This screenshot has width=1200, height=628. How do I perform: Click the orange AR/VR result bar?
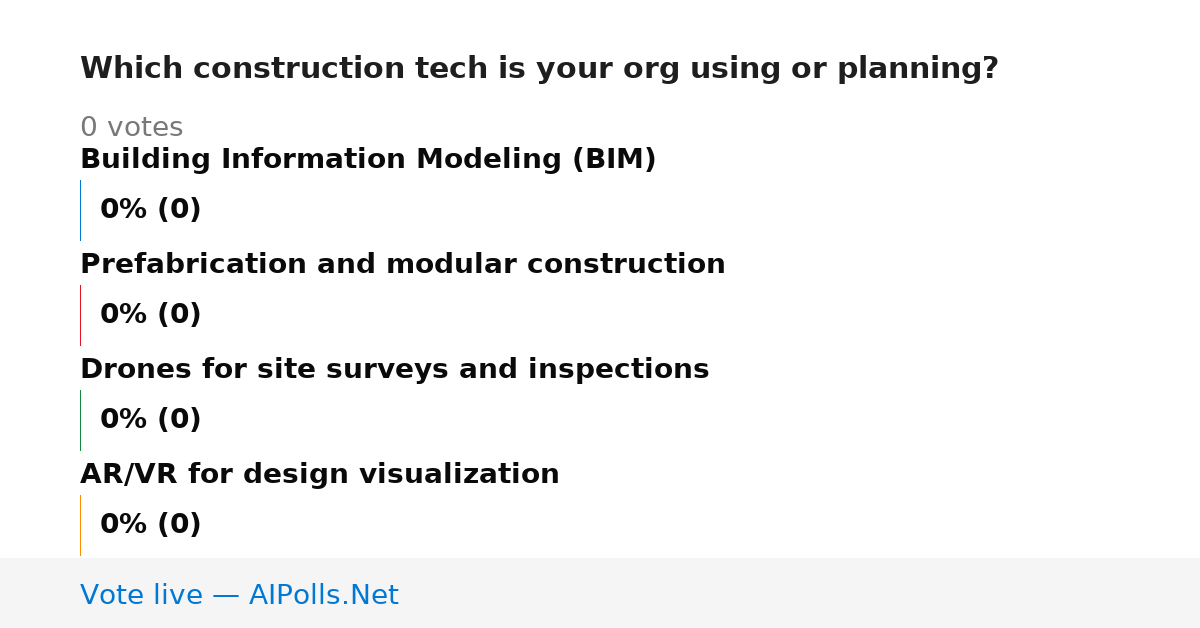80,525
